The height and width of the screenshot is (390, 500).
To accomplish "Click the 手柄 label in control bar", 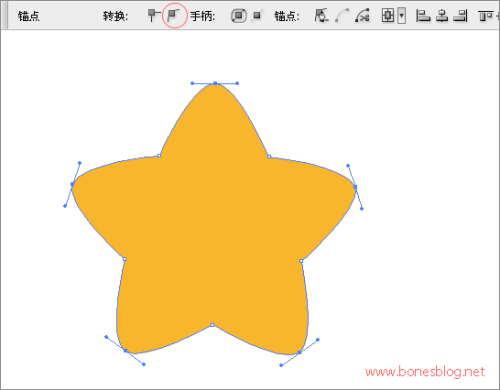I will coord(202,16).
